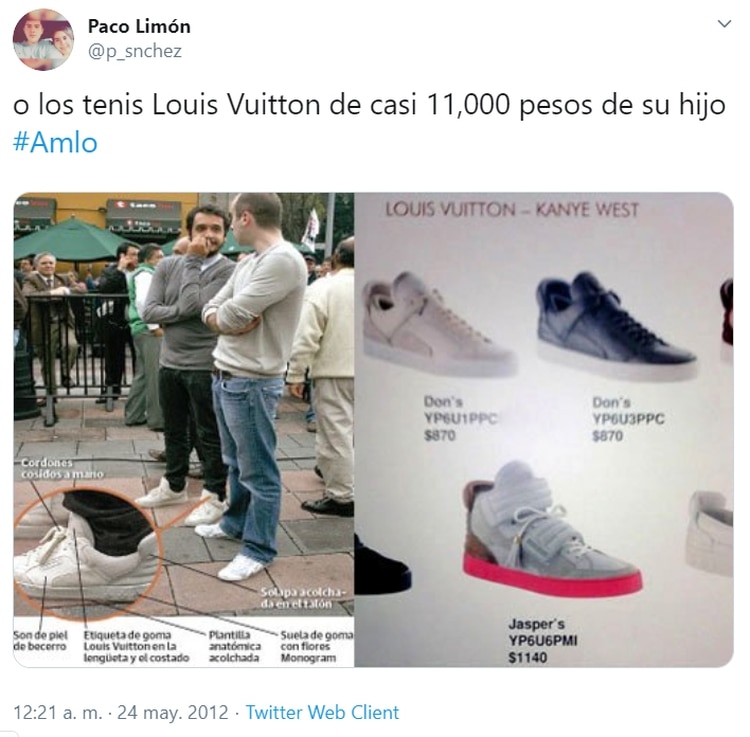Open the #Amlo hashtag
750x737 pixels.
click(x=55, y=143)
